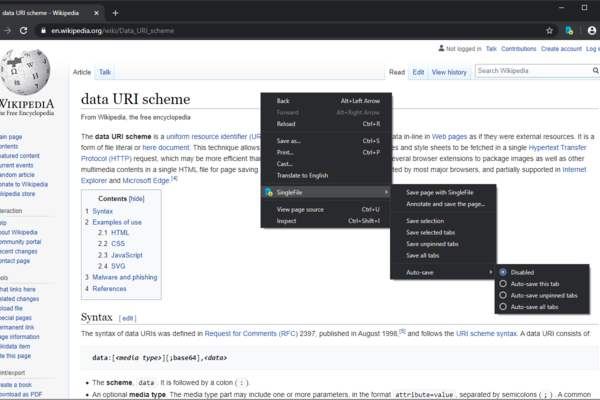Open the Download as PDF sidebar link
600x400 pixels.
21,394
